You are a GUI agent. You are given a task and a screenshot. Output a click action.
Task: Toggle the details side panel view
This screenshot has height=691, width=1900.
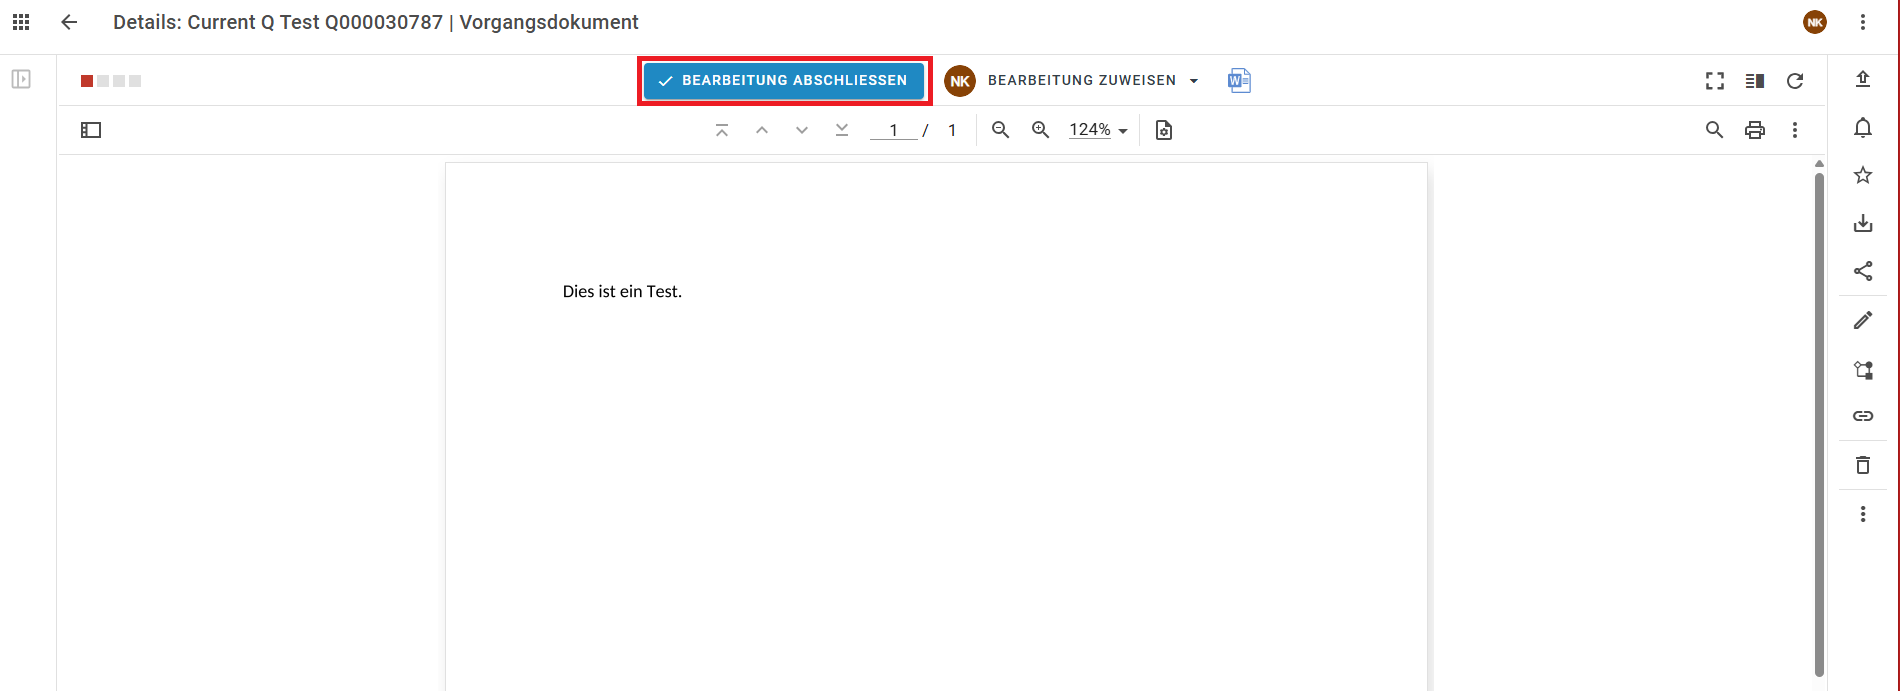tap(1755, 81)
